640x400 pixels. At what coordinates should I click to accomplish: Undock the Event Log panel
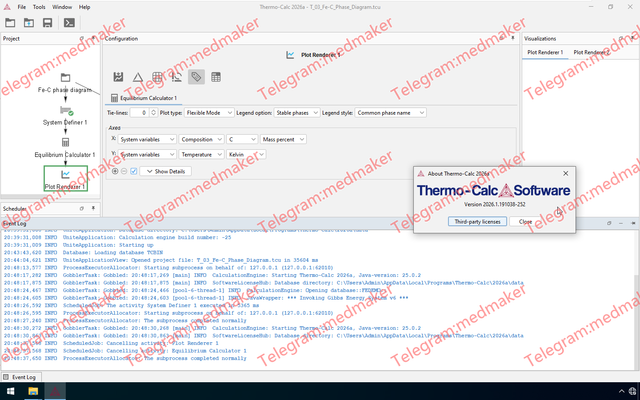(x=609, y=223)
